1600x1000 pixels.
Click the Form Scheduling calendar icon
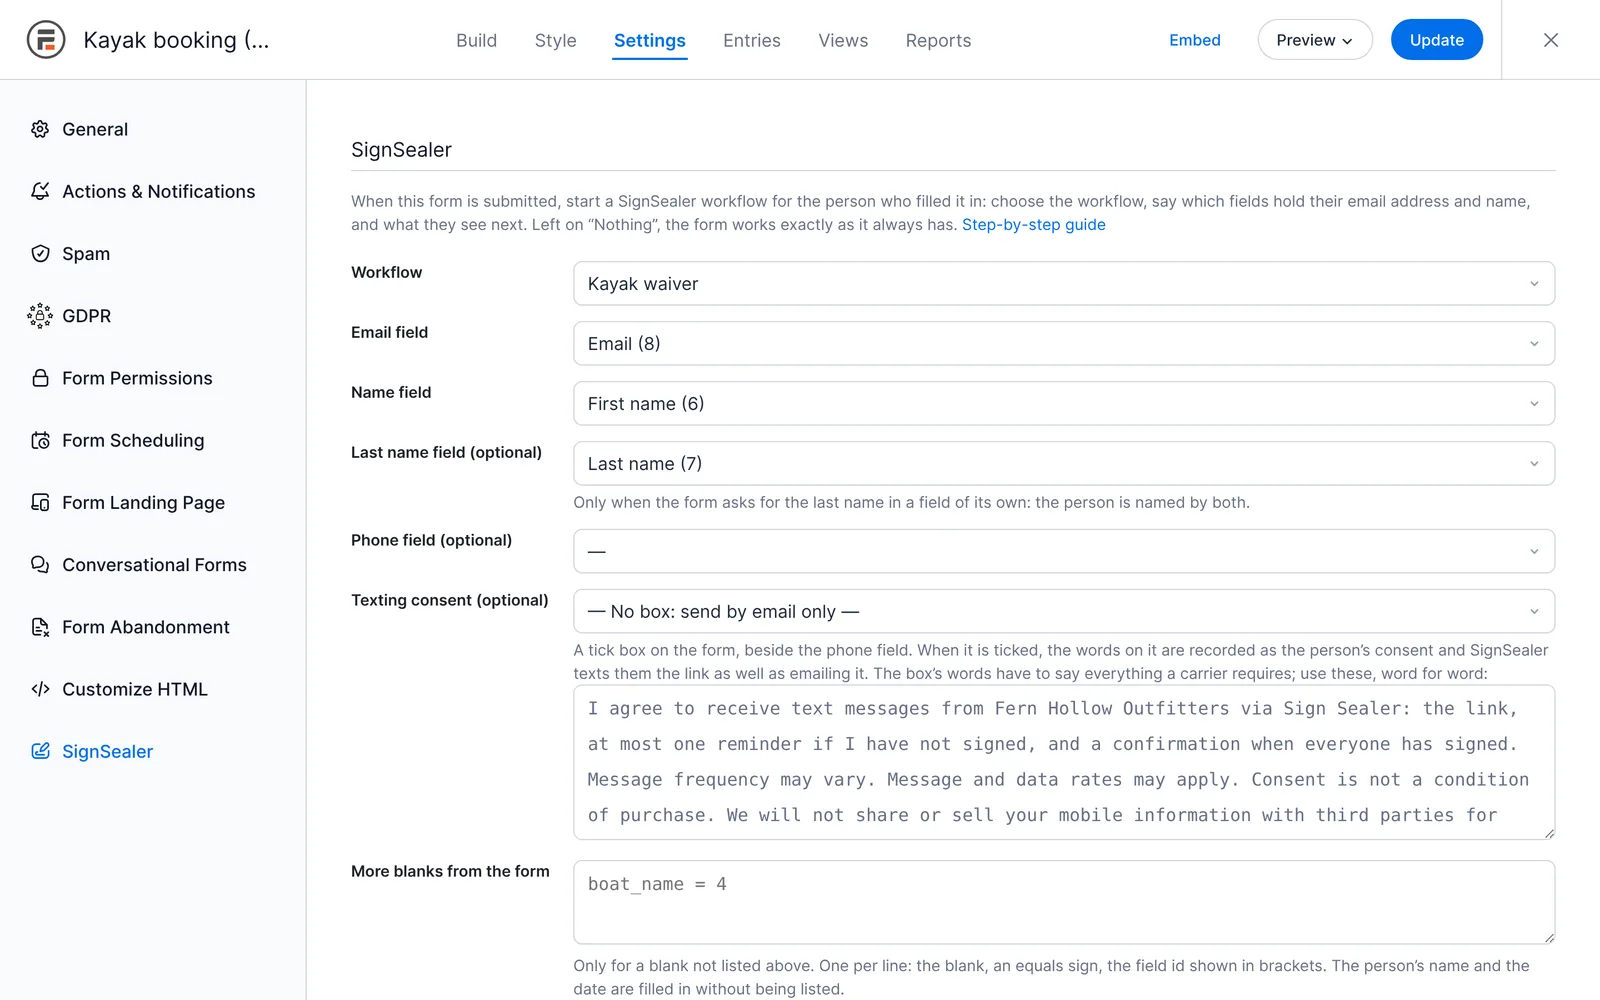click(40, 440)
